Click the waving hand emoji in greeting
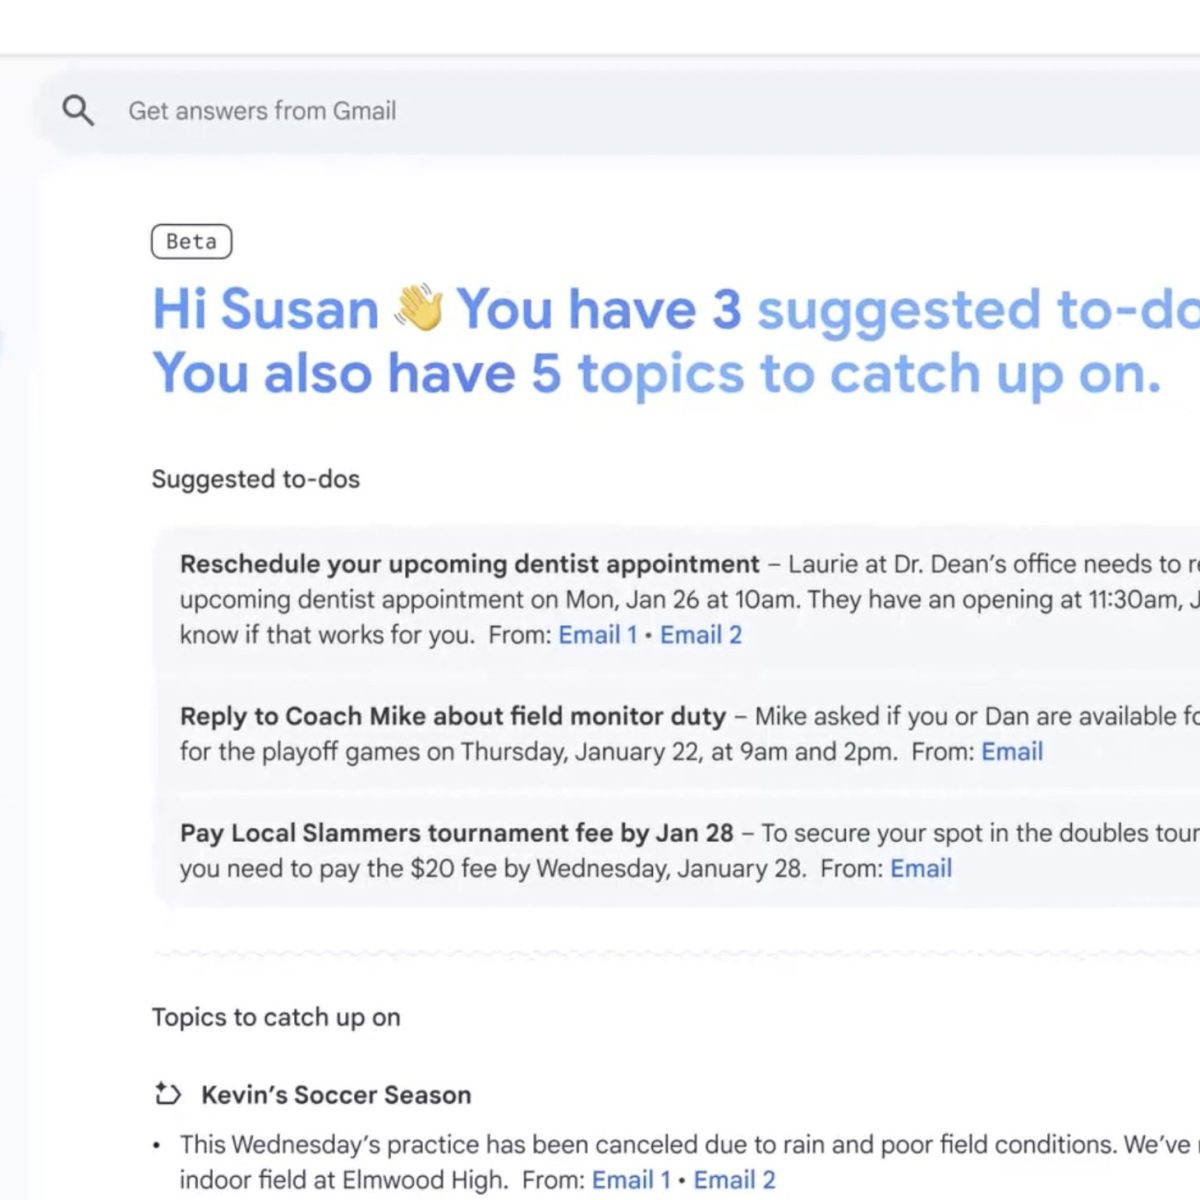This screenshot has width=1200, height=1200. click(418, 308)
